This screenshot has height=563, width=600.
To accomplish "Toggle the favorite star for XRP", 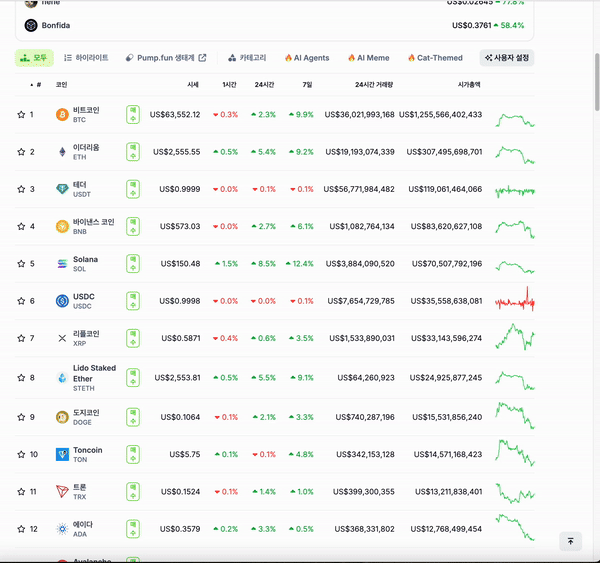I will (21, 339).
